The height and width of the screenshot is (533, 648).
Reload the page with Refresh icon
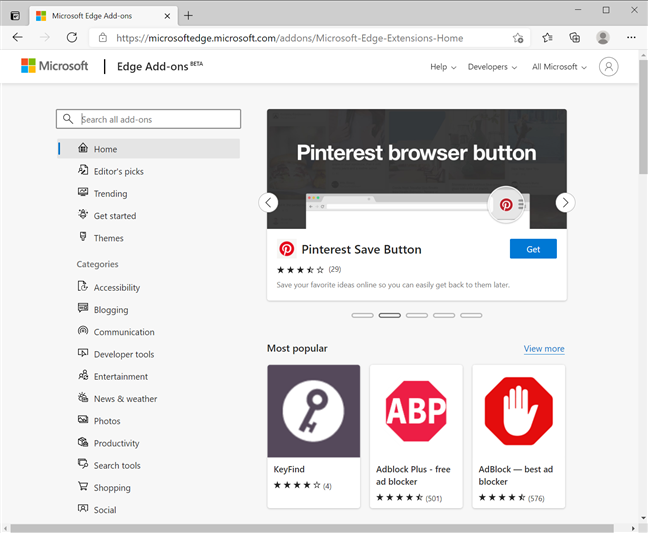pyautogui.click(x=72, y=38)
